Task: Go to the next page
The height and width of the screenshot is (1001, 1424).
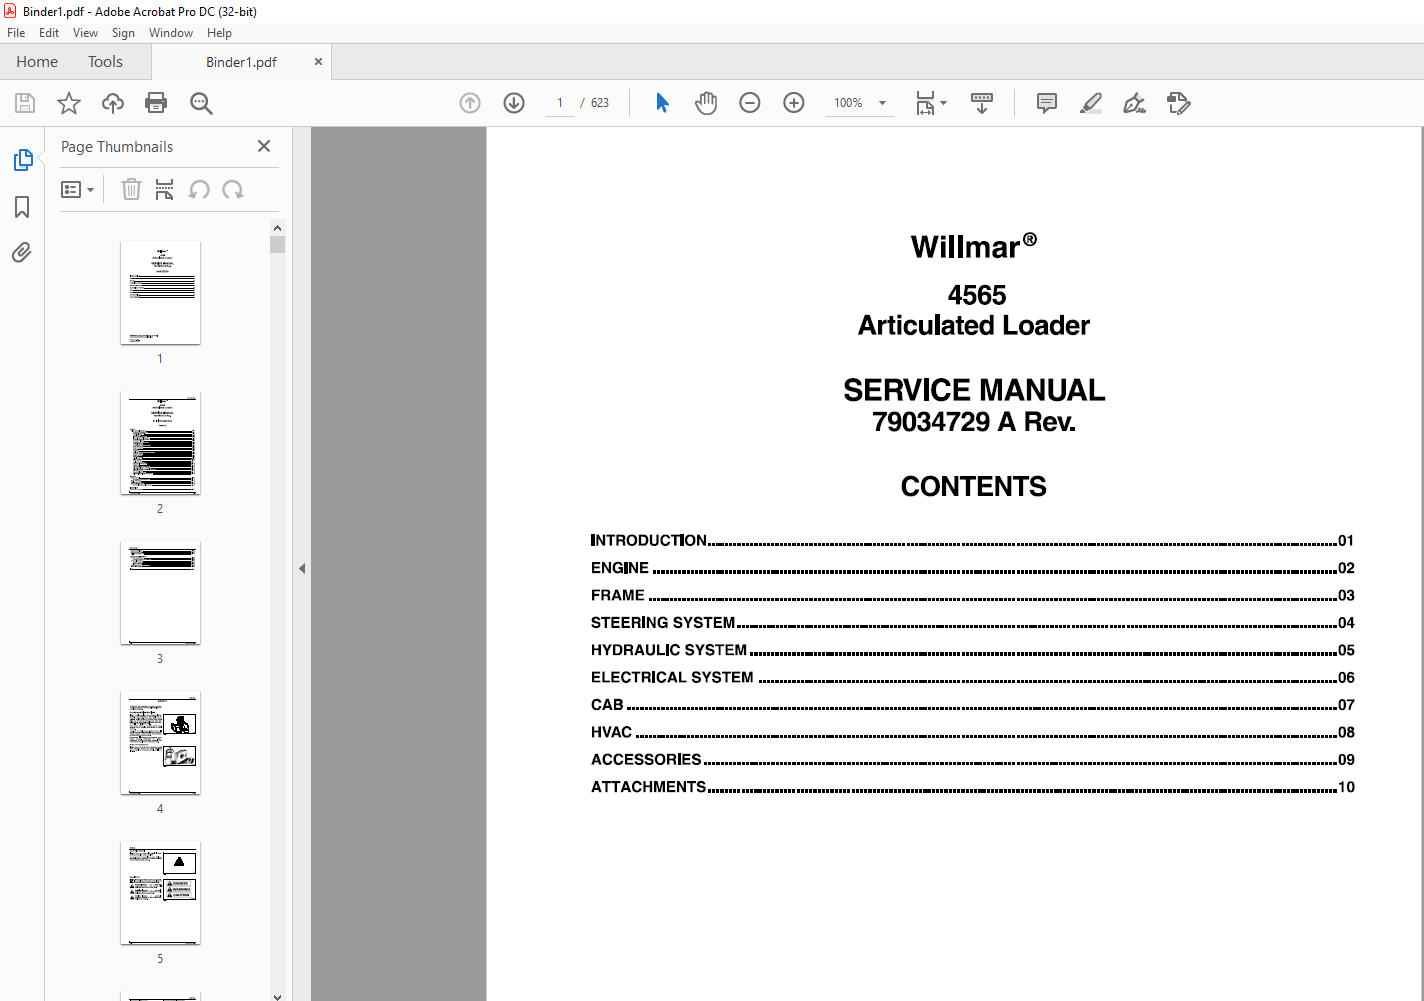Action: click(x=514, y=103)
